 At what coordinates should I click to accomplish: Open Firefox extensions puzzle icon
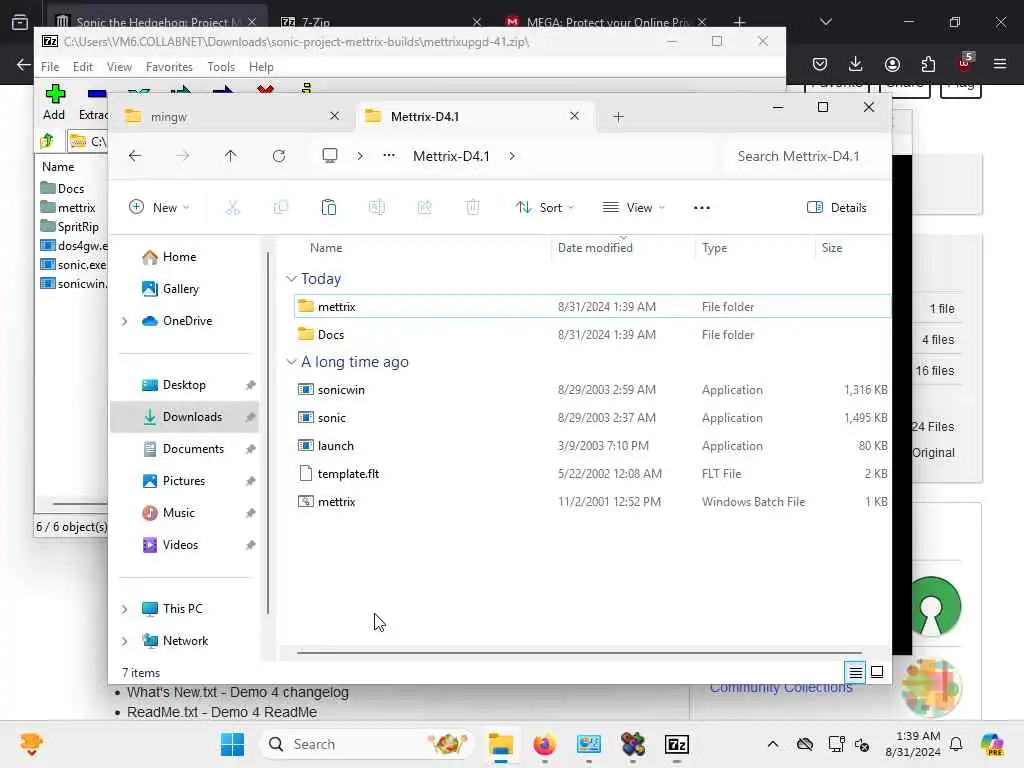tap(928, 64)
